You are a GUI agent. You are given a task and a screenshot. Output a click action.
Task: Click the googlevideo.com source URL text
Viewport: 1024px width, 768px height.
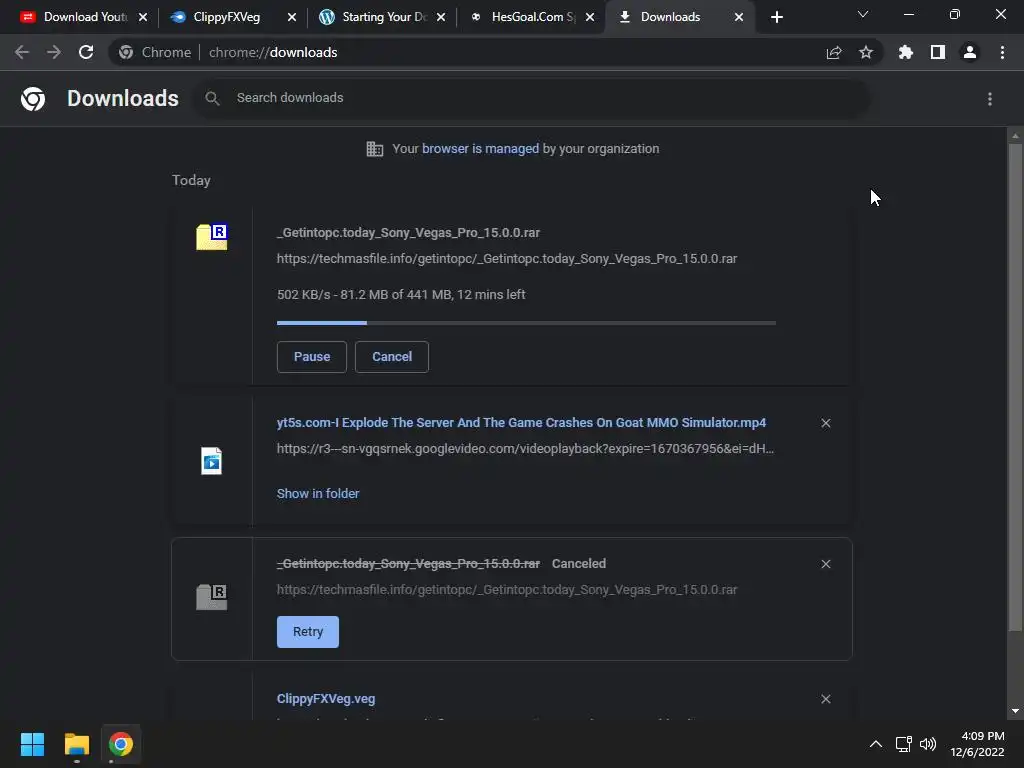525,449
